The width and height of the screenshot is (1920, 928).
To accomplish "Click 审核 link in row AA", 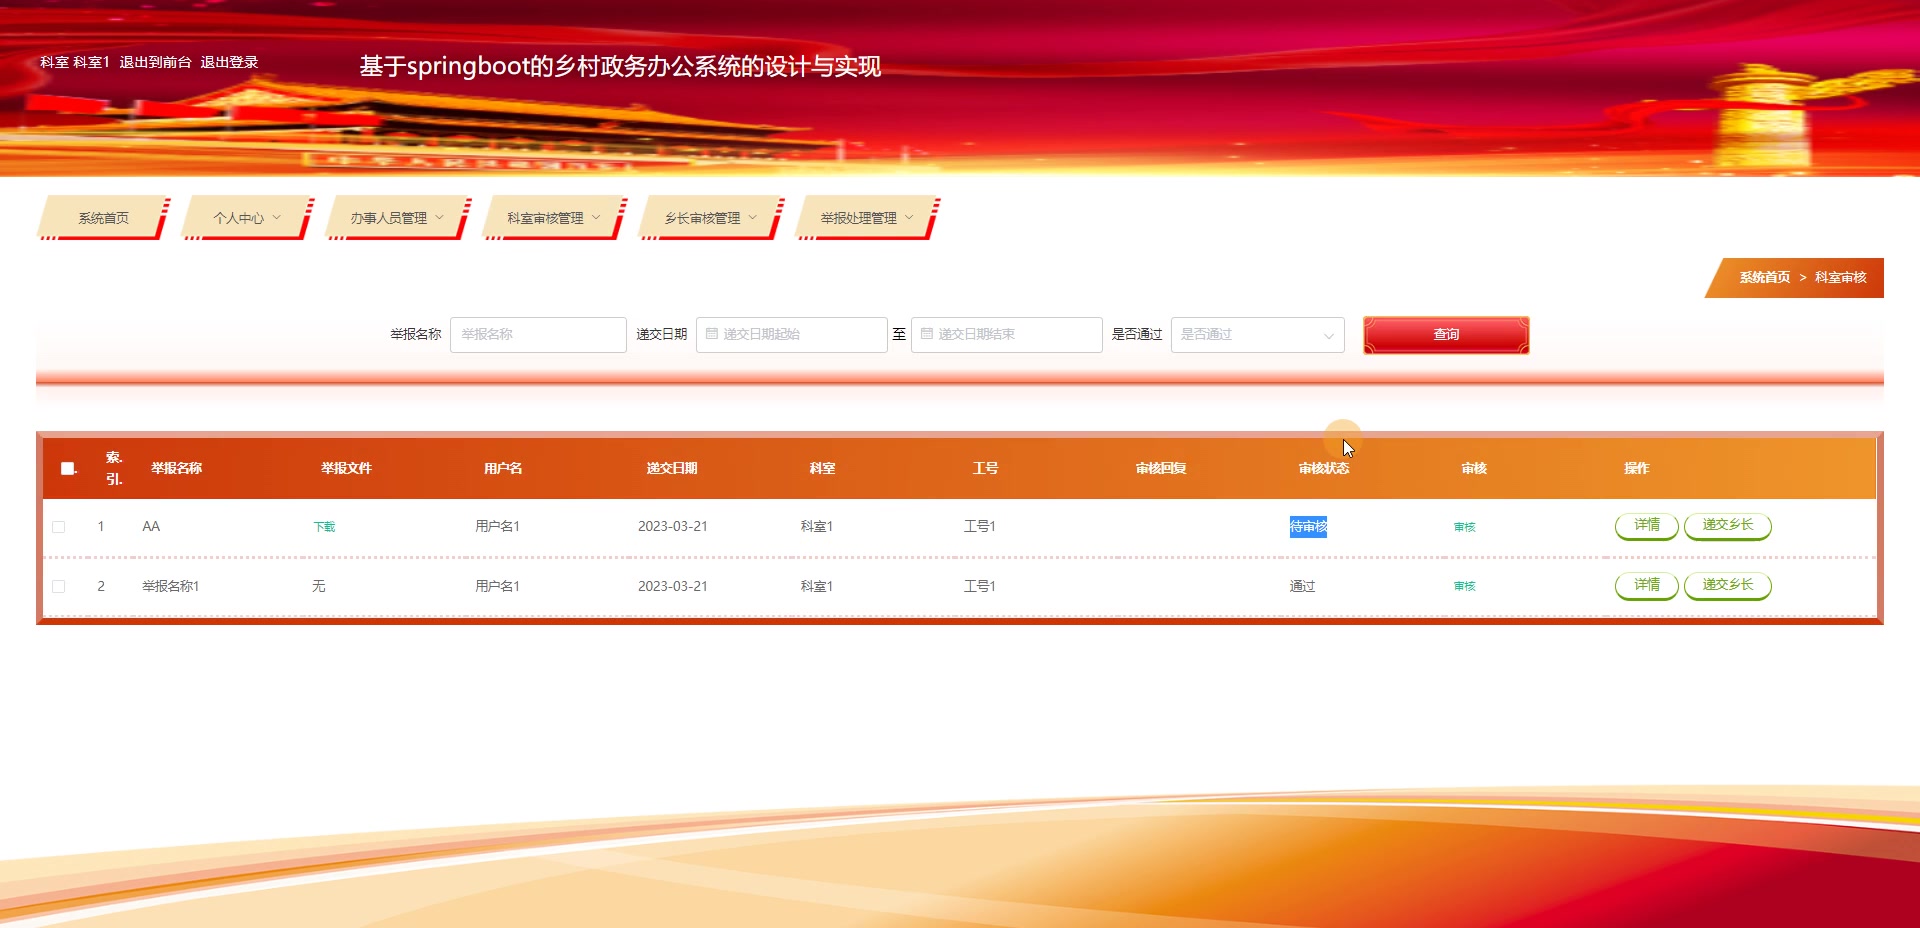I will (1465, 527).
